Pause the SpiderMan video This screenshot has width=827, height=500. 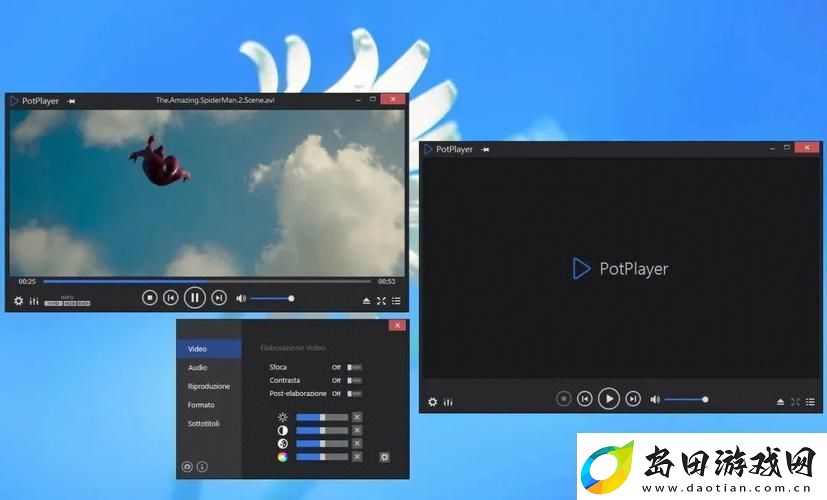click(x=195, y=298)
